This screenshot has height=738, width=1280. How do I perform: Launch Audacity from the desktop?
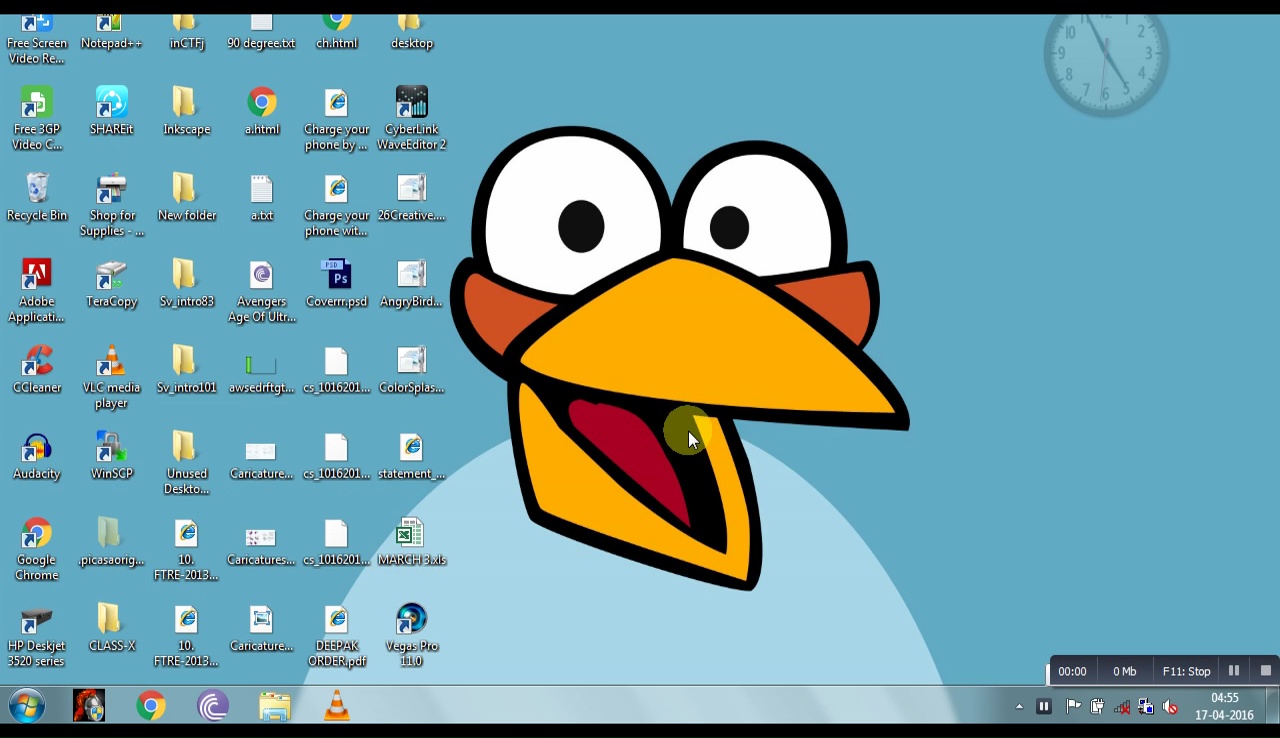pos(37,455)
